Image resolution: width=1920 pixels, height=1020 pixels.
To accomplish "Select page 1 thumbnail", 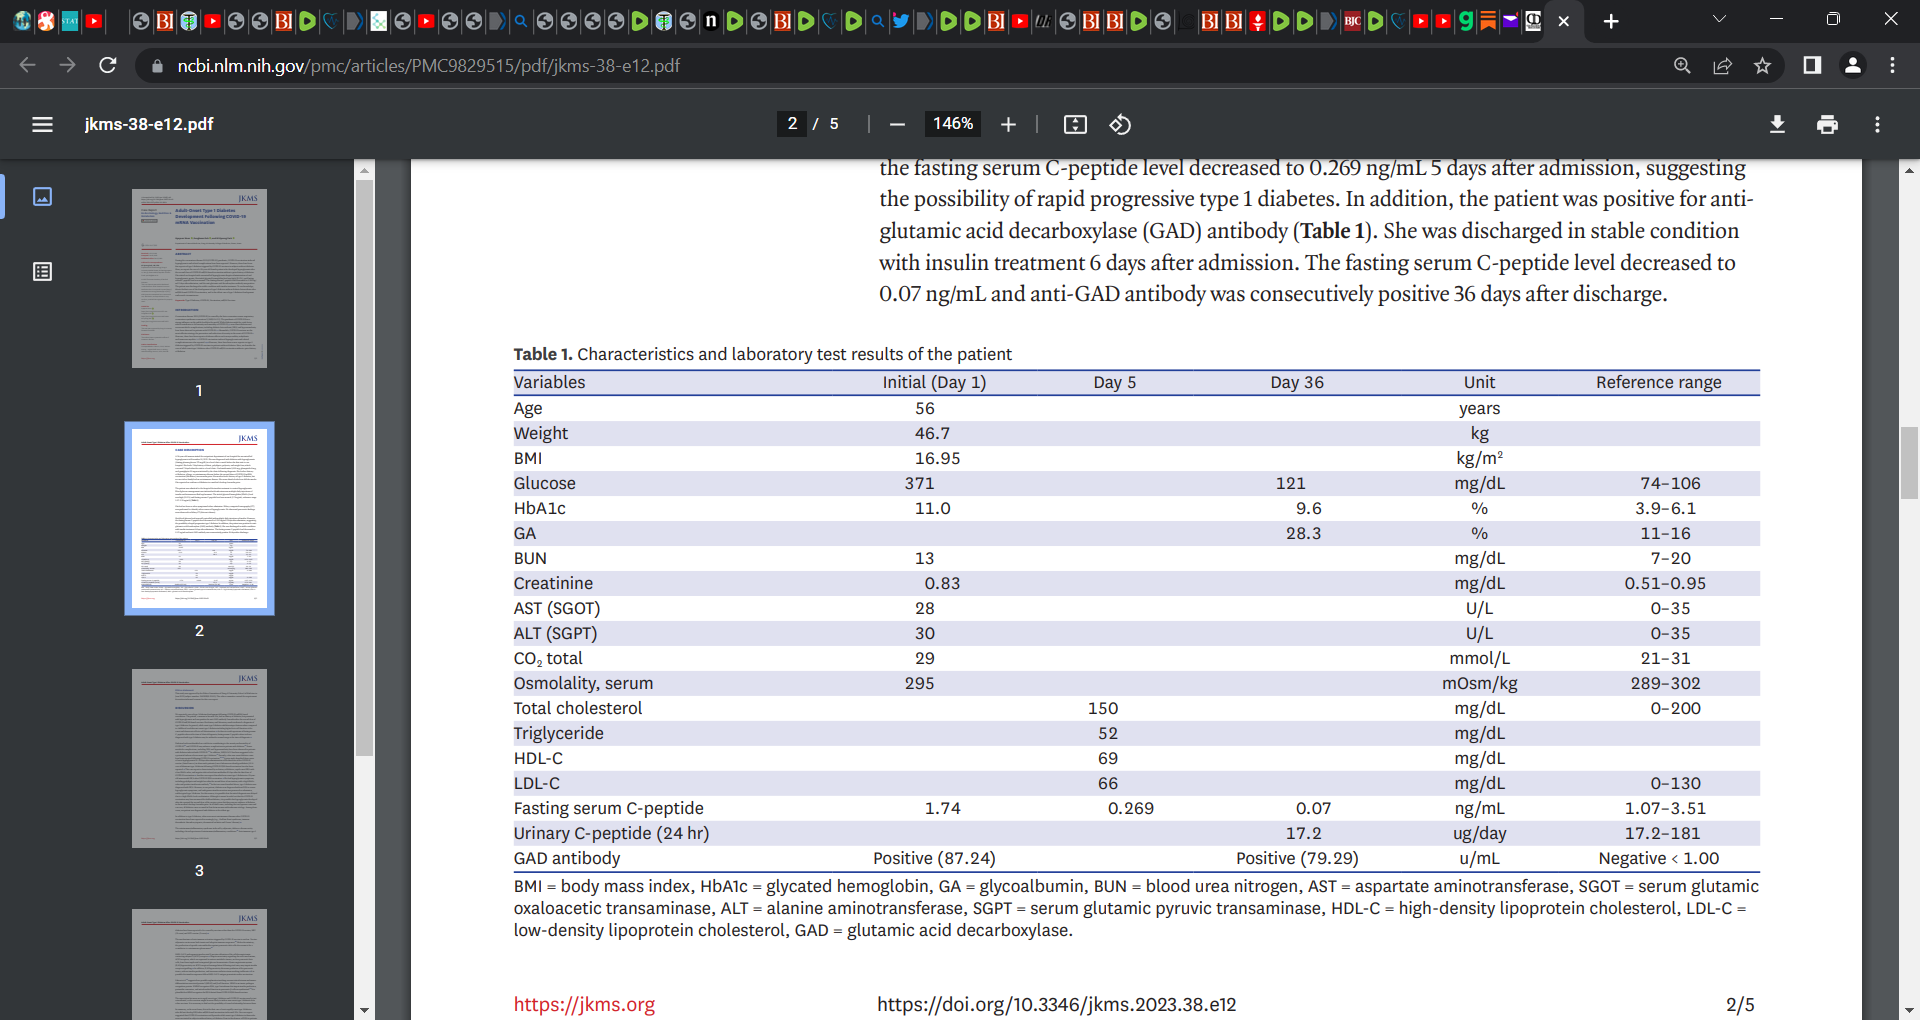I will point(199,278).
